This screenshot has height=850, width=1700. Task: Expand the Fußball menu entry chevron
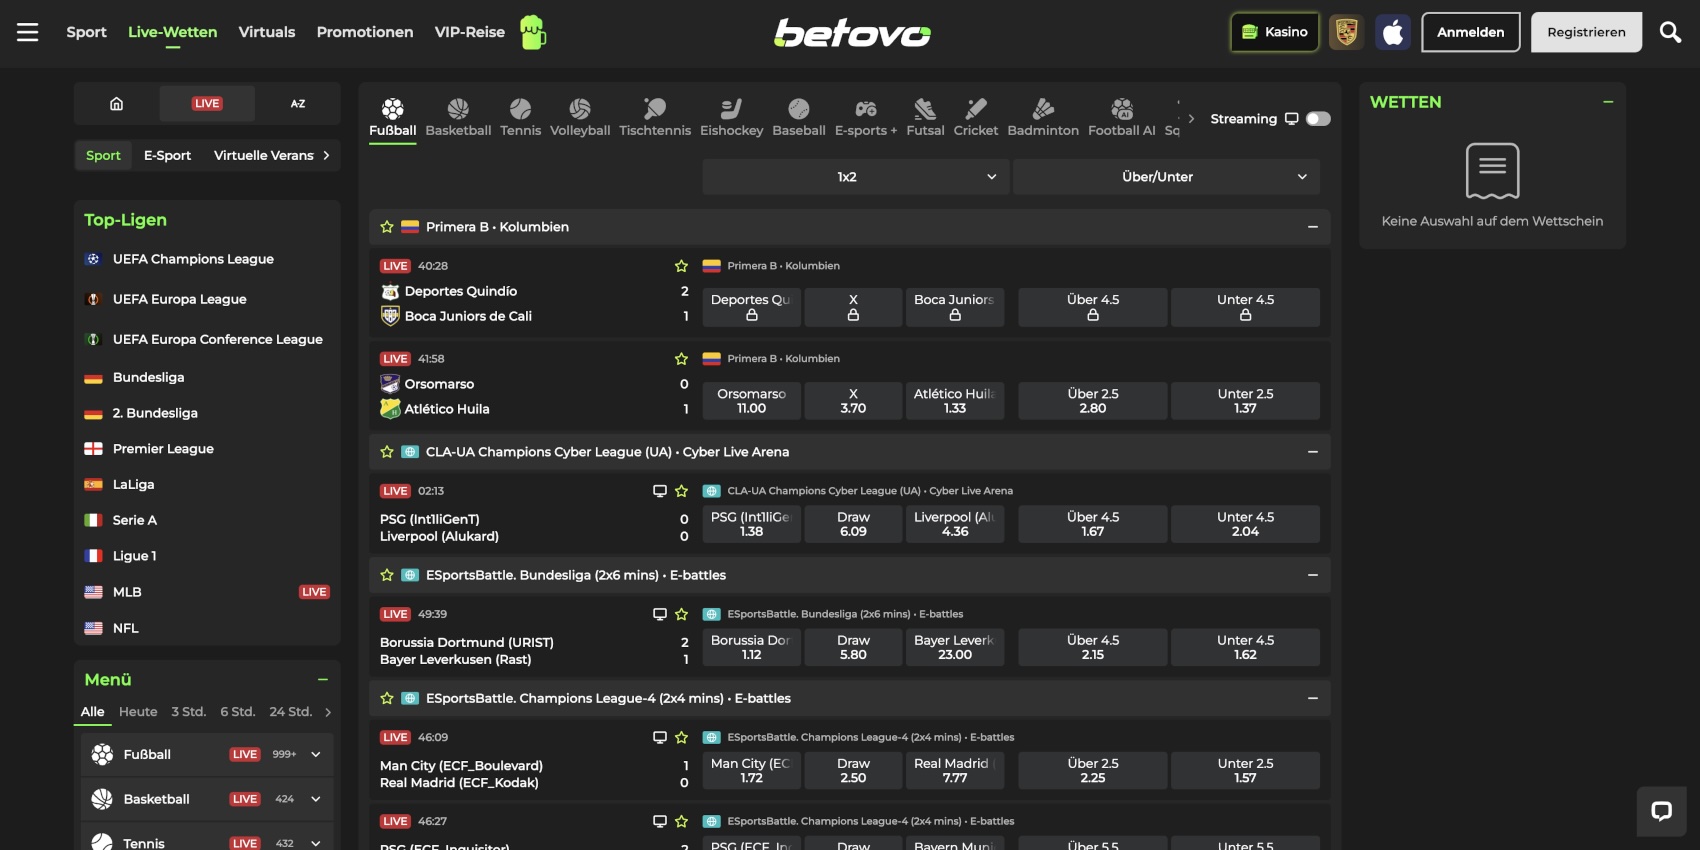(x=316, y=755)
